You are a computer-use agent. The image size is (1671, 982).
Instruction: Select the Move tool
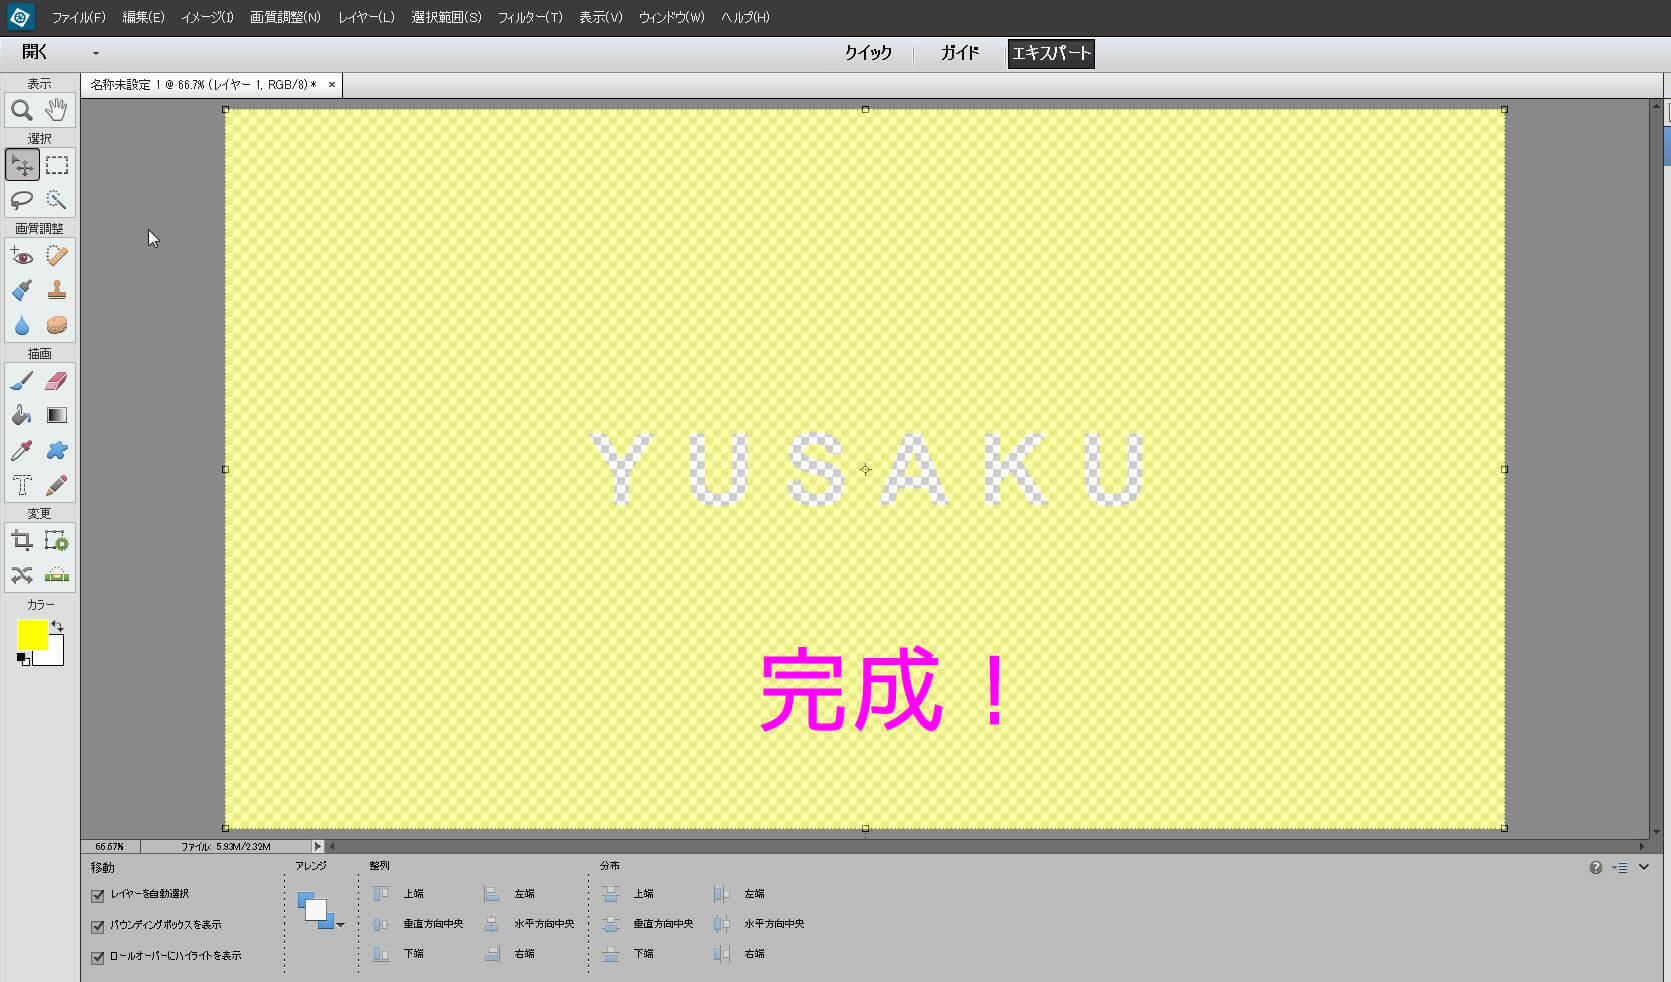(22, 165)
